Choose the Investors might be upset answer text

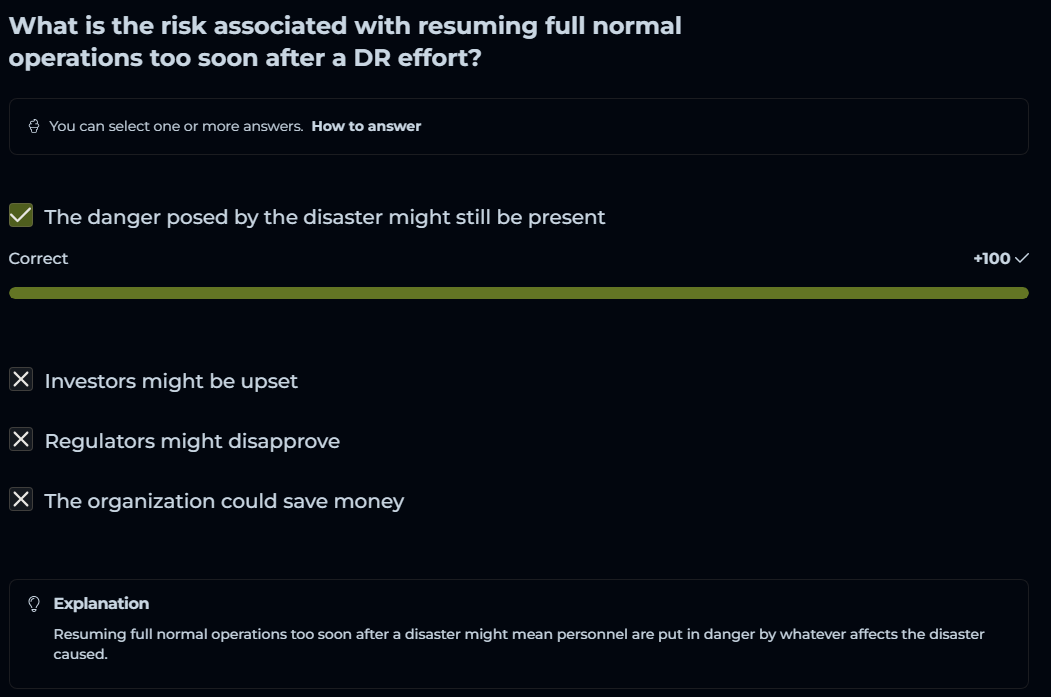click(171, 381)
